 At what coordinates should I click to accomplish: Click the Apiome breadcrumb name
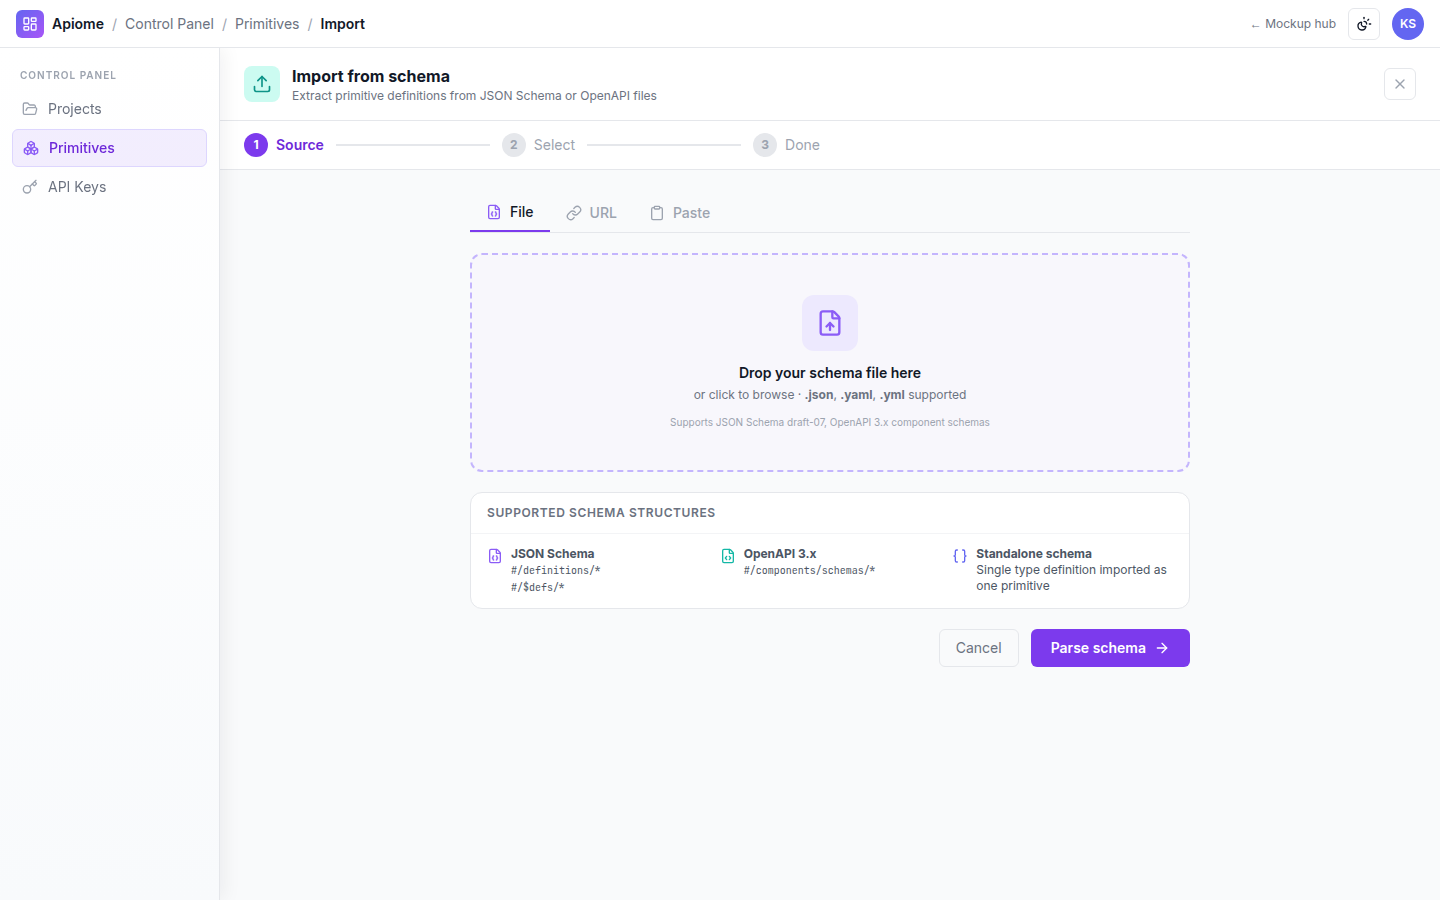tap(78, 24)
